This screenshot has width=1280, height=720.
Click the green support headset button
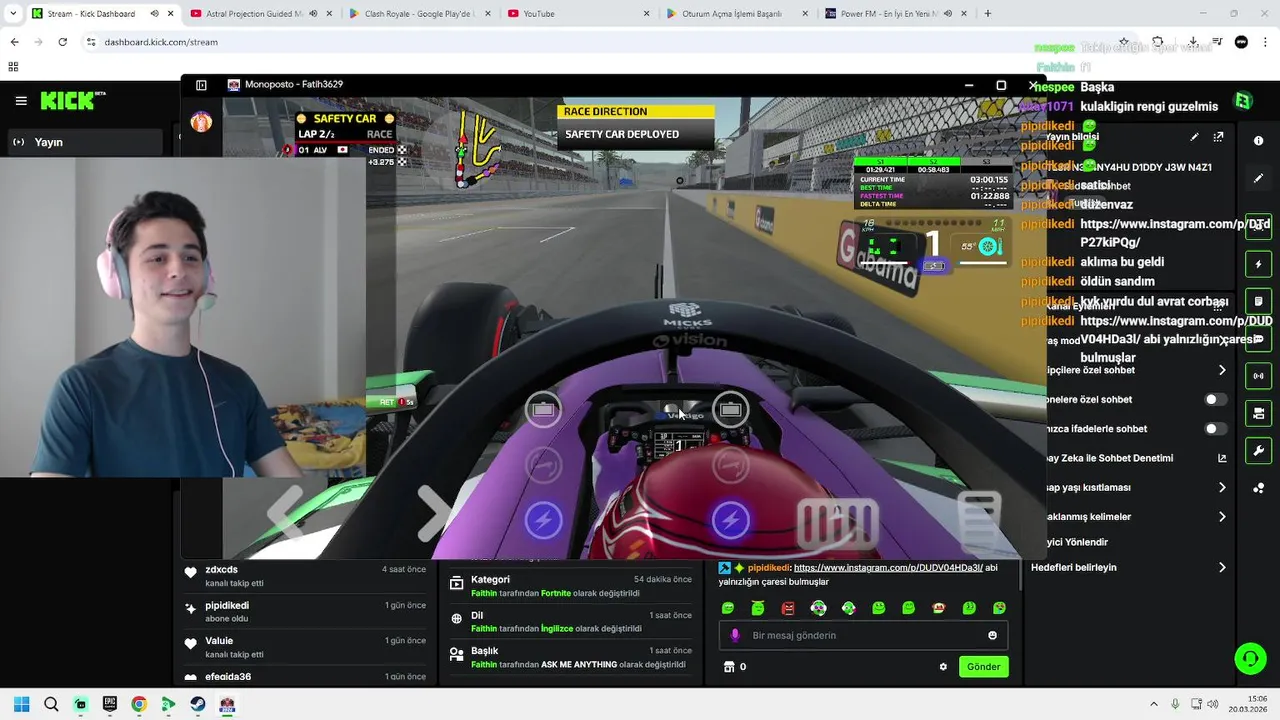[x=1250, y=658]
